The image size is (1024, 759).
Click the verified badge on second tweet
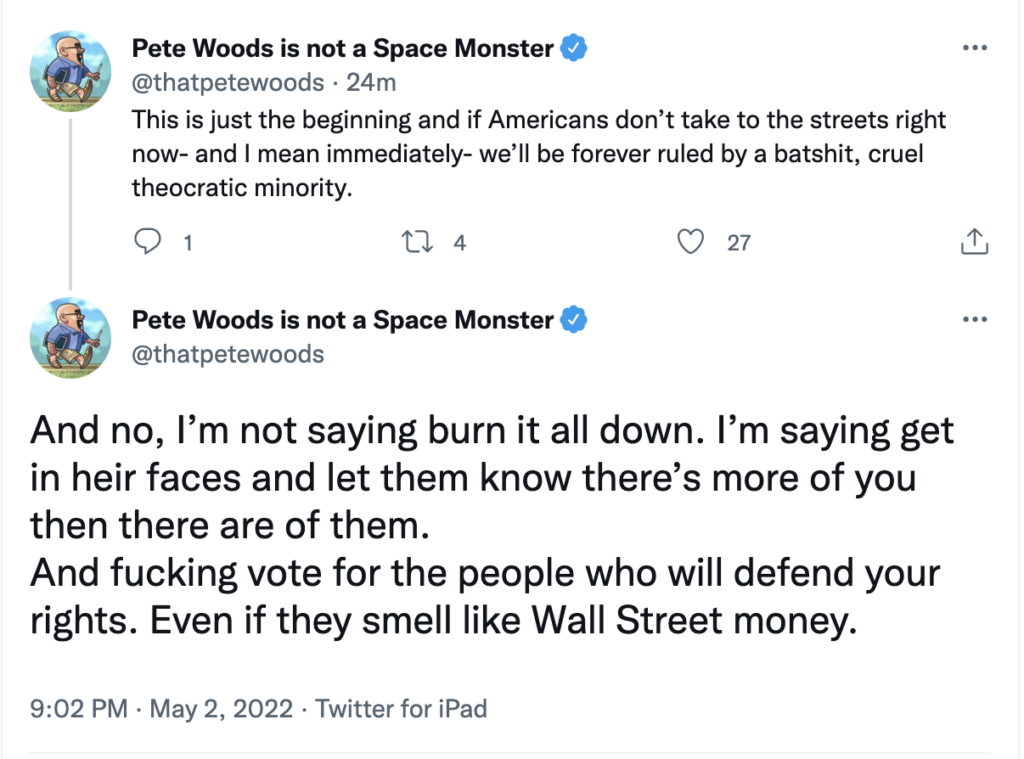[x=573, y=320]
